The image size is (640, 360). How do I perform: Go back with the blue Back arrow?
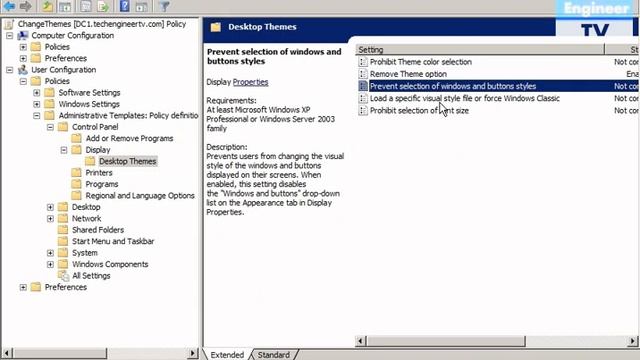click(9, 6)
